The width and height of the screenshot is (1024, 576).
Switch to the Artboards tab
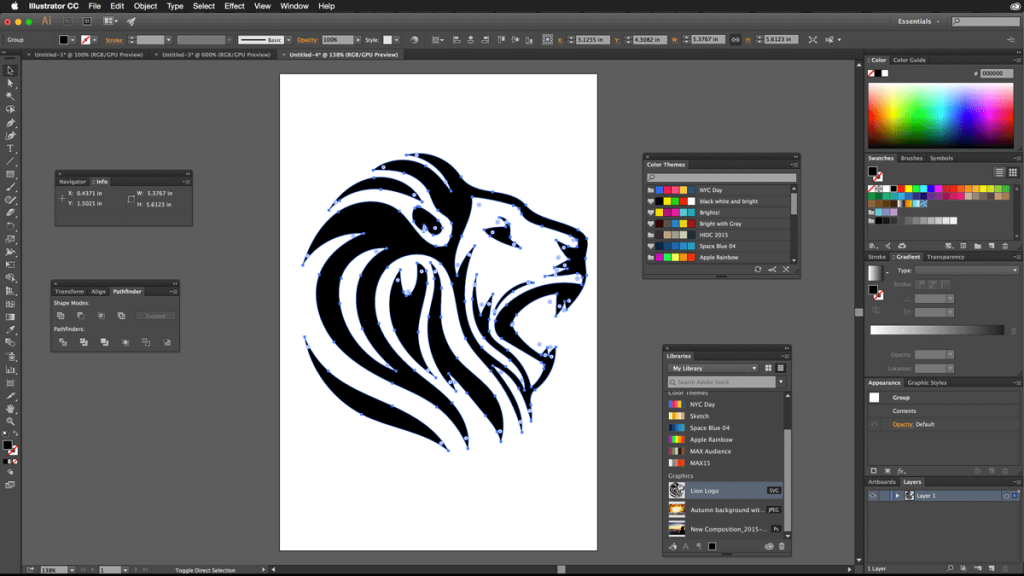(882, 482)
